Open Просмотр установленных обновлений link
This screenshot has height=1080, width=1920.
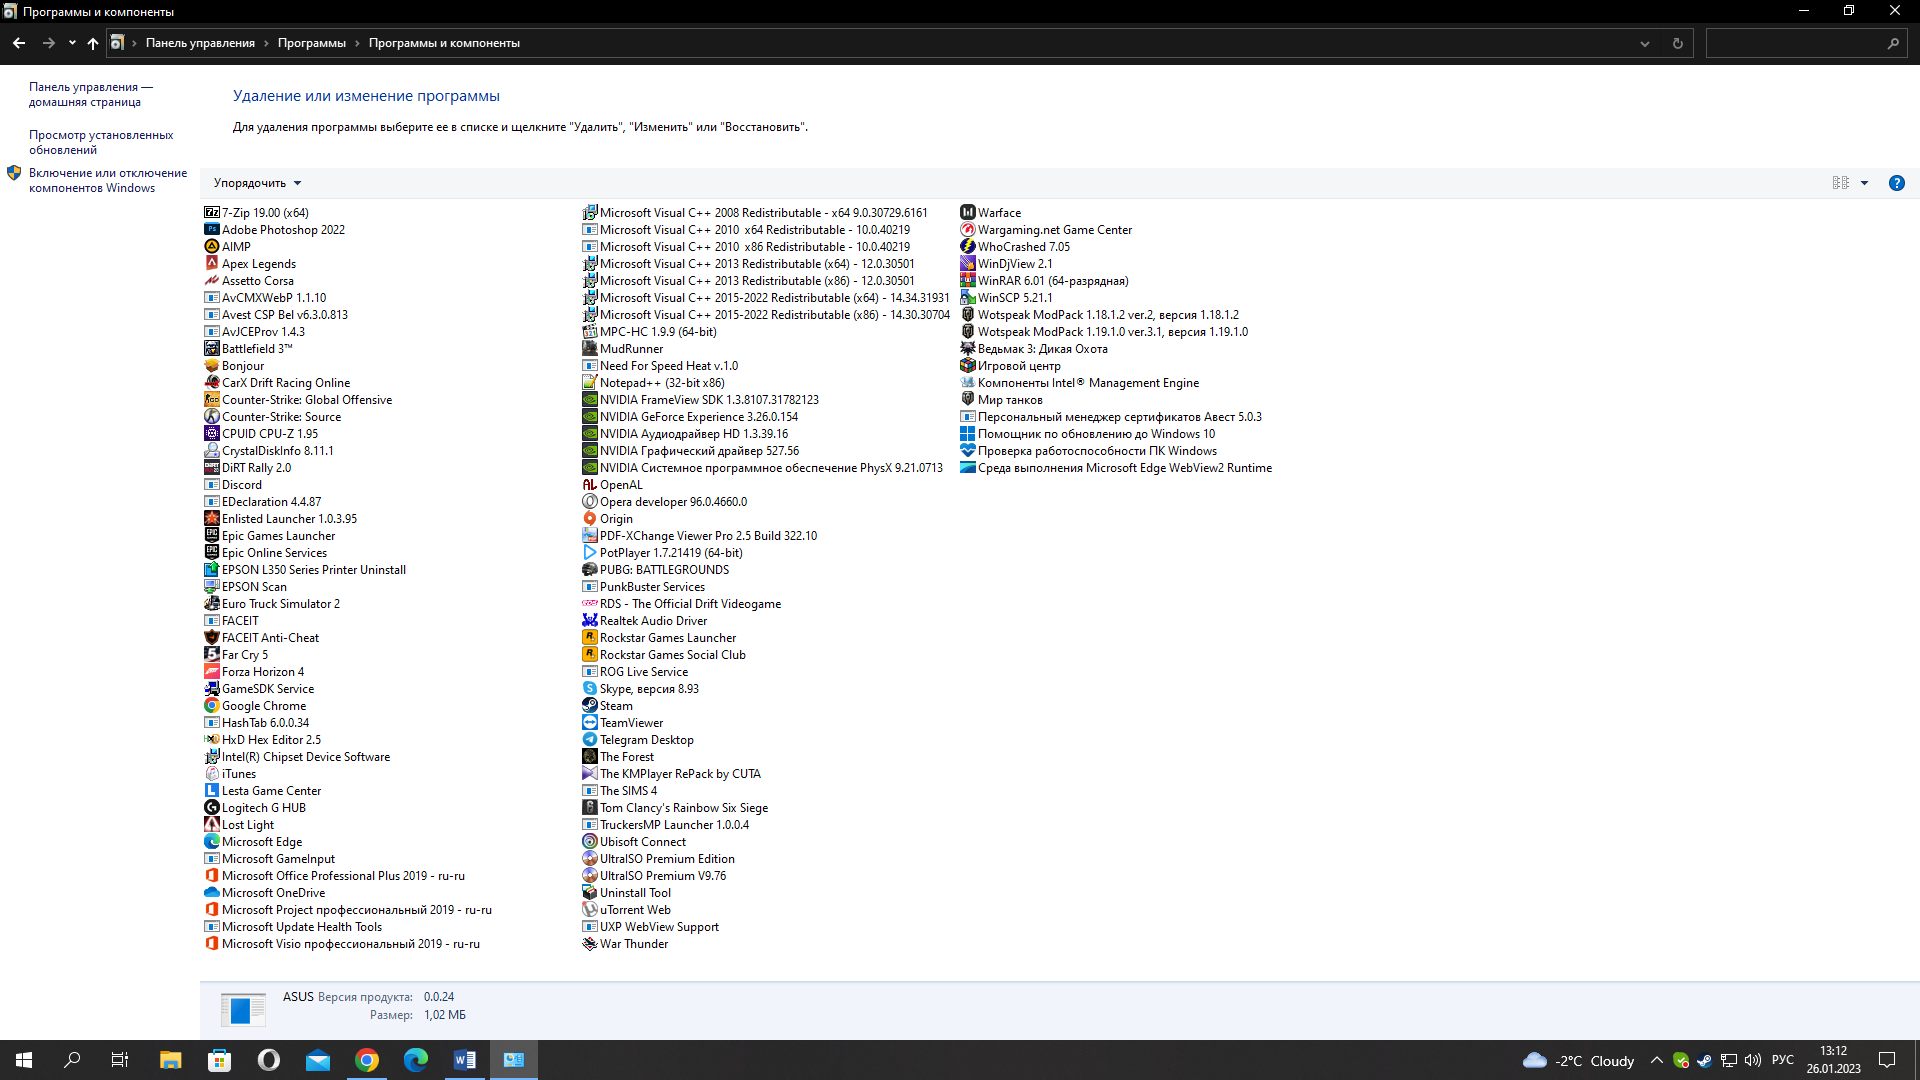coord(101,142)
